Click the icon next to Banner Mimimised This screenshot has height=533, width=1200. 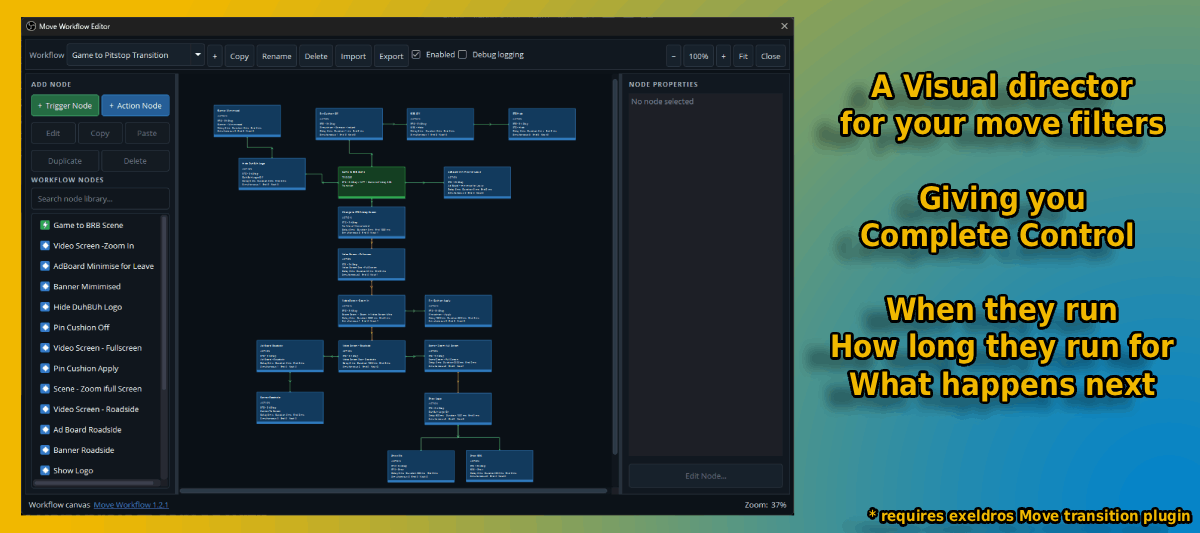(x=45, y=286)
